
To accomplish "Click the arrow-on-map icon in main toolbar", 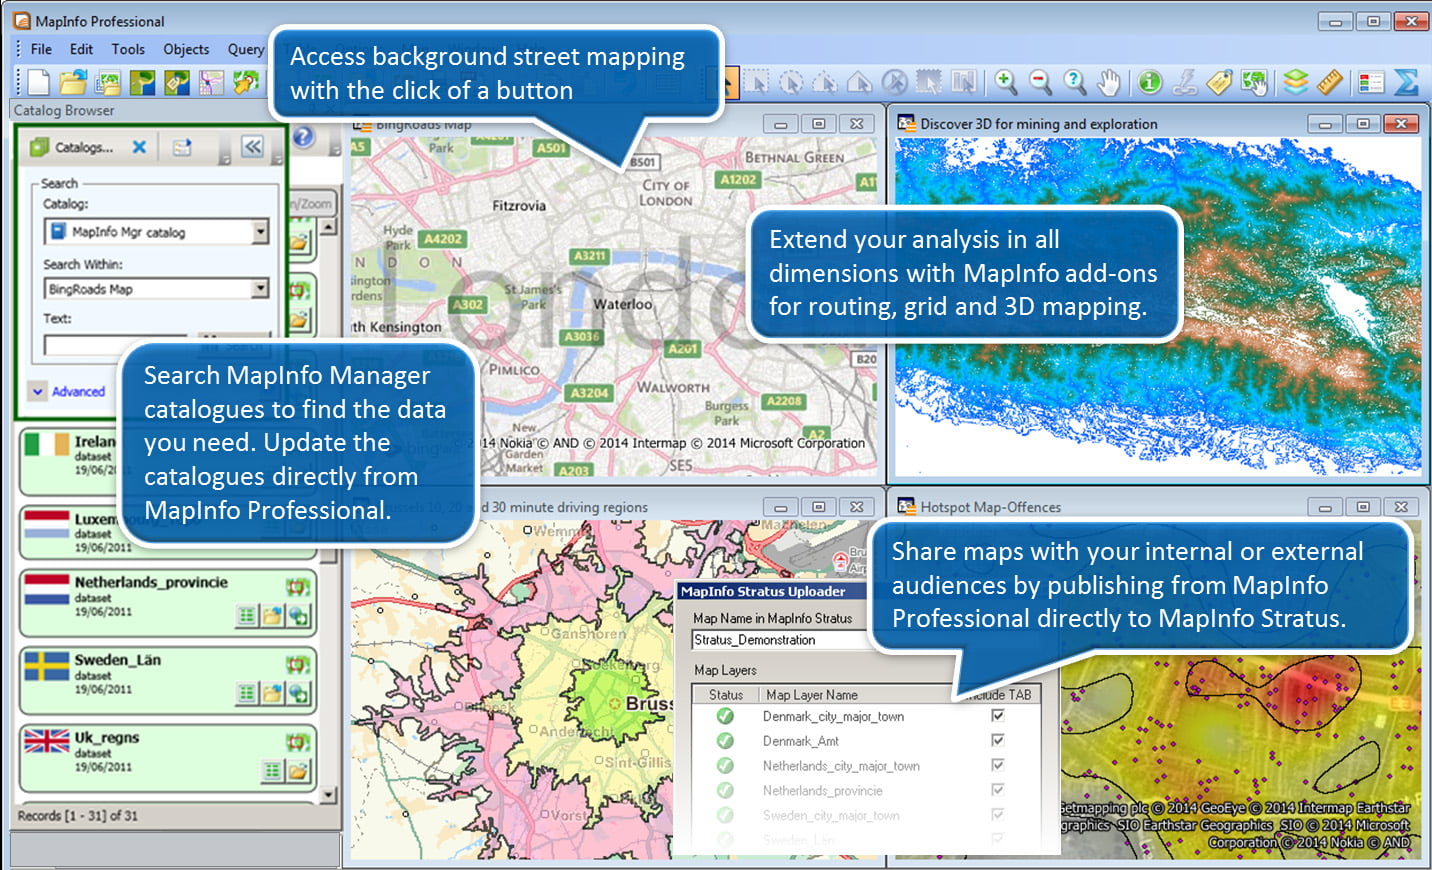I will click(246, 82).
